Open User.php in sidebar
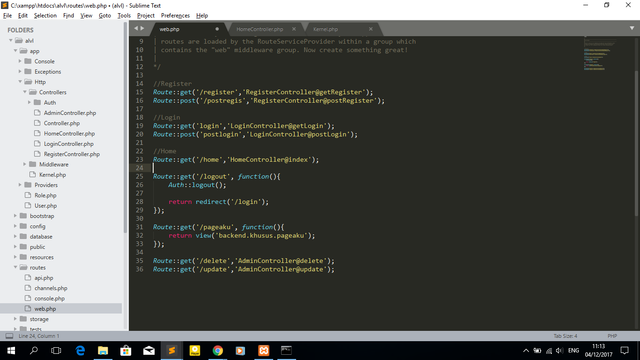Viewport: 640px width, 360px height. 45,205
